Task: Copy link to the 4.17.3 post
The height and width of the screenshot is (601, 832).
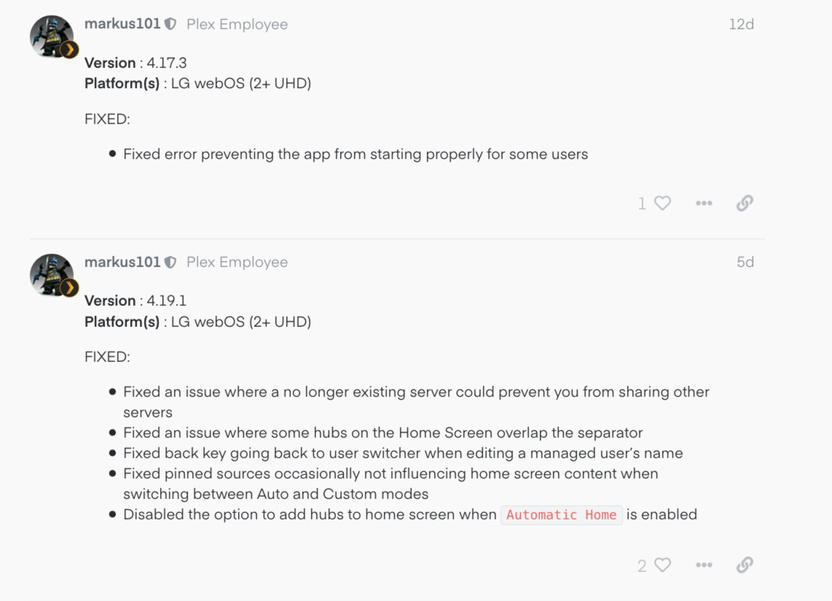Action: 745,203
